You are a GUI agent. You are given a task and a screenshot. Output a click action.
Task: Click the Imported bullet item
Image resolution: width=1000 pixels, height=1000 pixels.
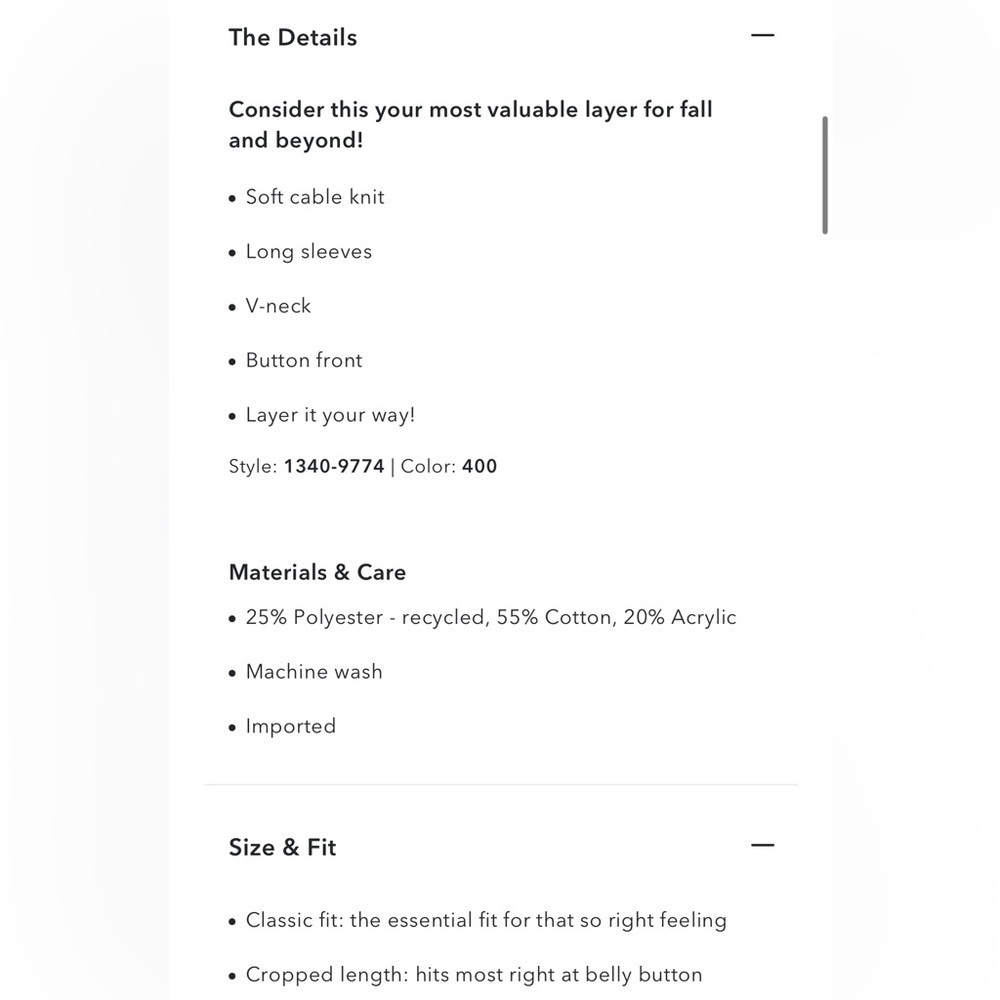(x=283, y=726)
